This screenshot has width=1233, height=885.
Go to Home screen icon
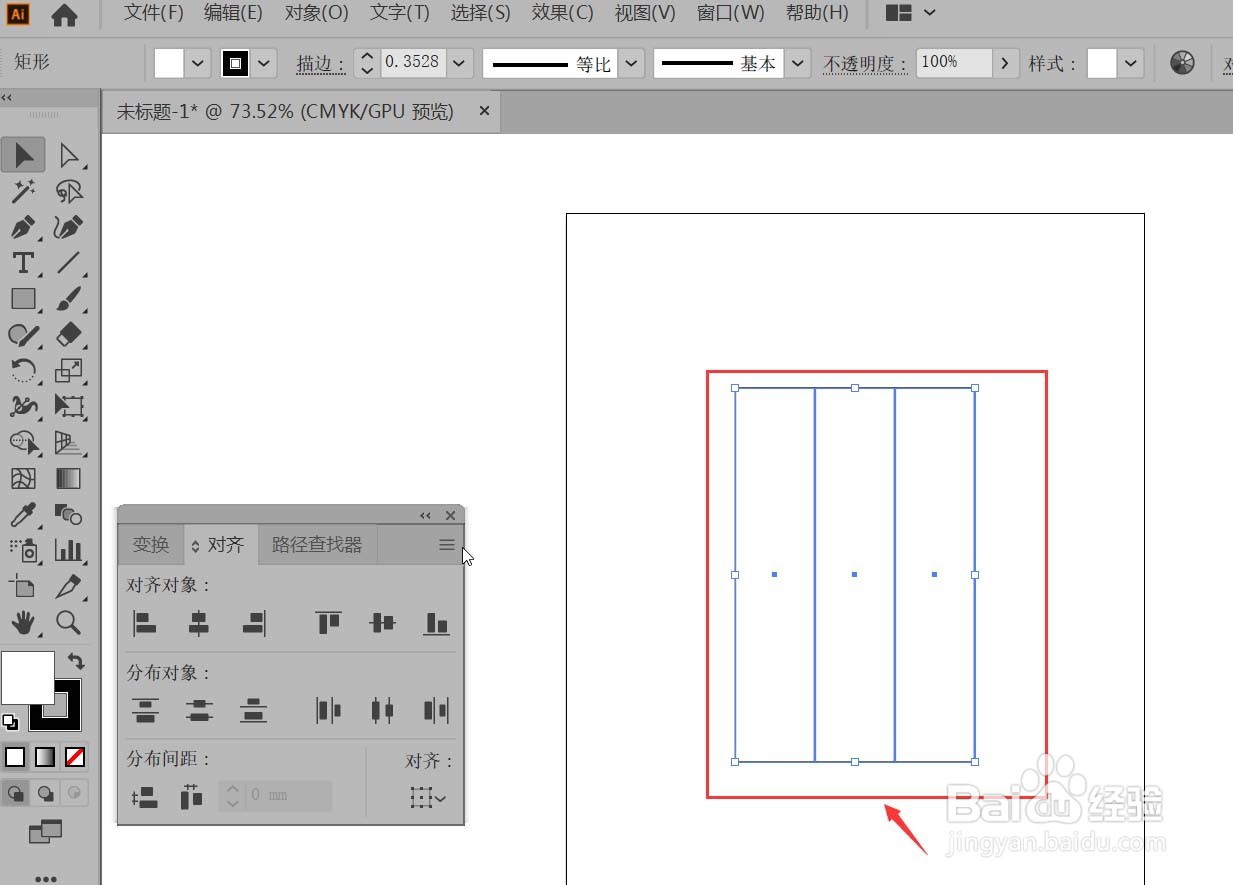[x=64, y=14]
